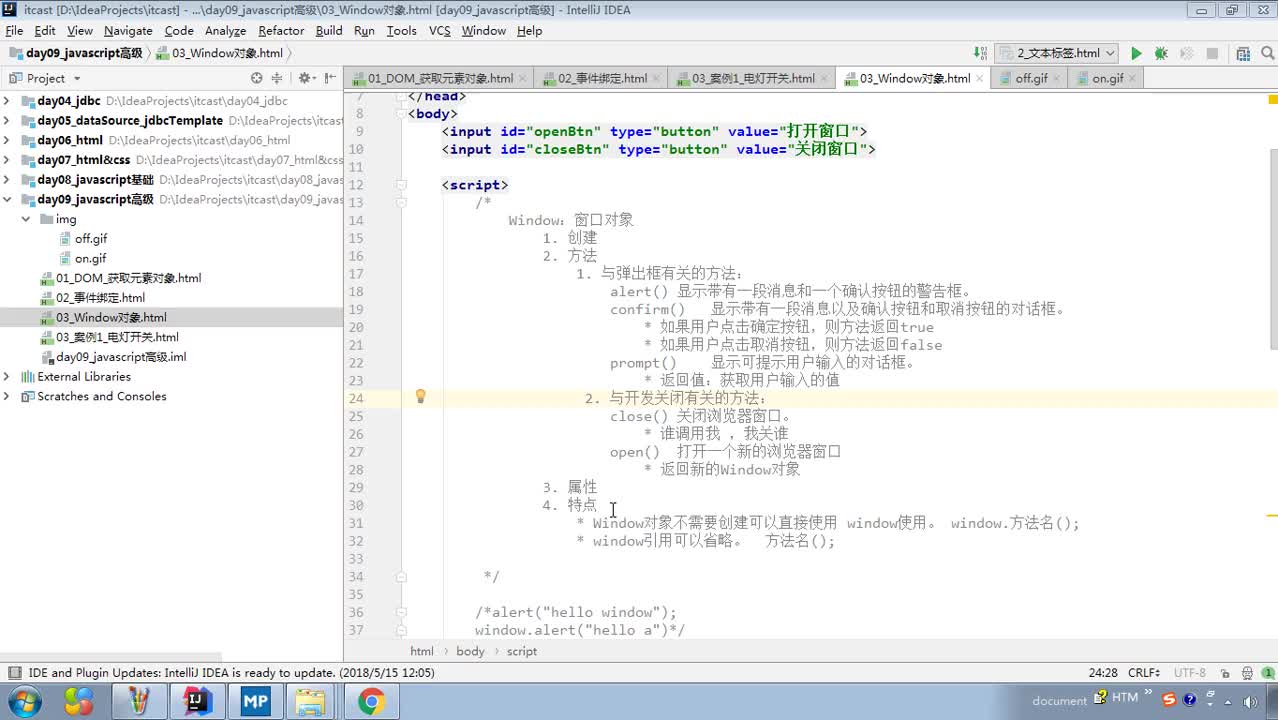Image resolution: width=1278 pixels, height=720 pixels.
Task: Click the Hector inspector icon in status bar
Action: [1246, 673]
